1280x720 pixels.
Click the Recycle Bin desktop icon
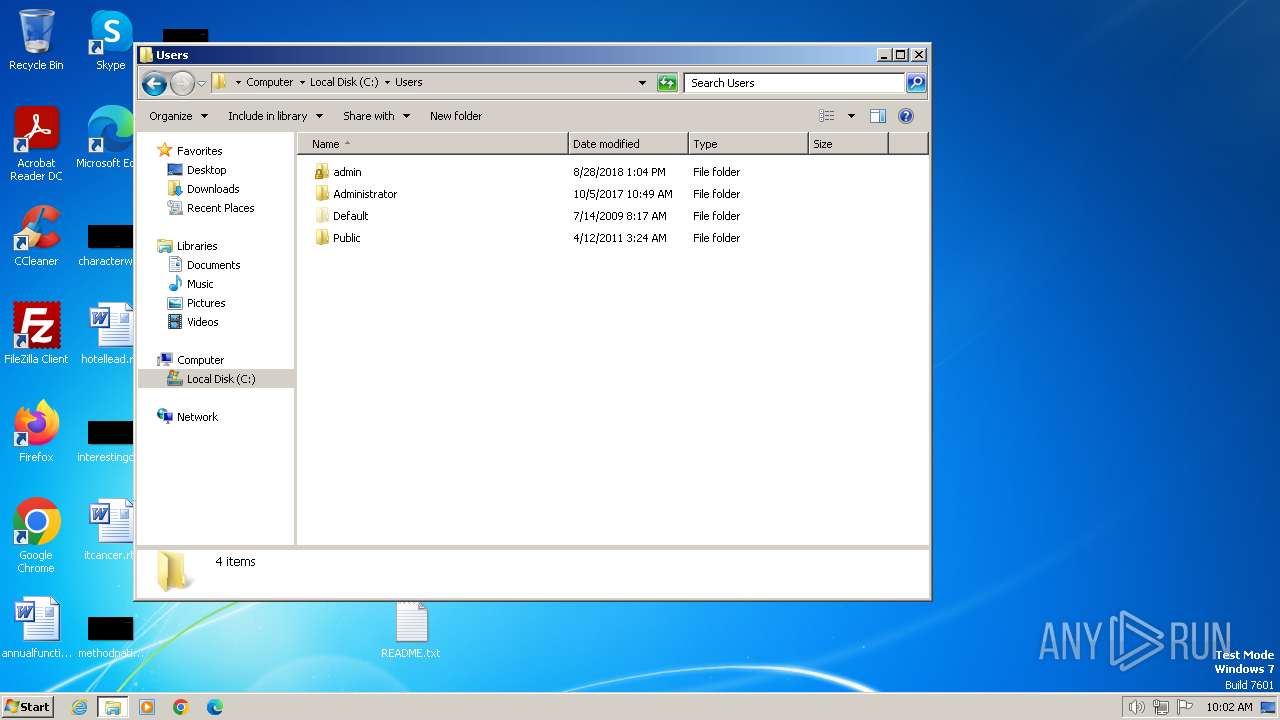36,40
